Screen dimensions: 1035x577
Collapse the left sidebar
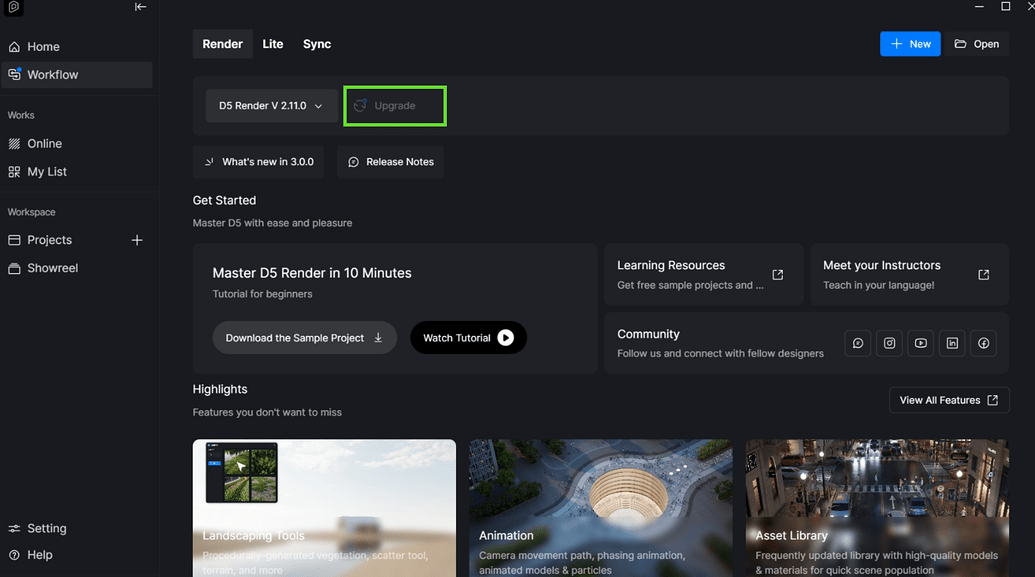140,7
